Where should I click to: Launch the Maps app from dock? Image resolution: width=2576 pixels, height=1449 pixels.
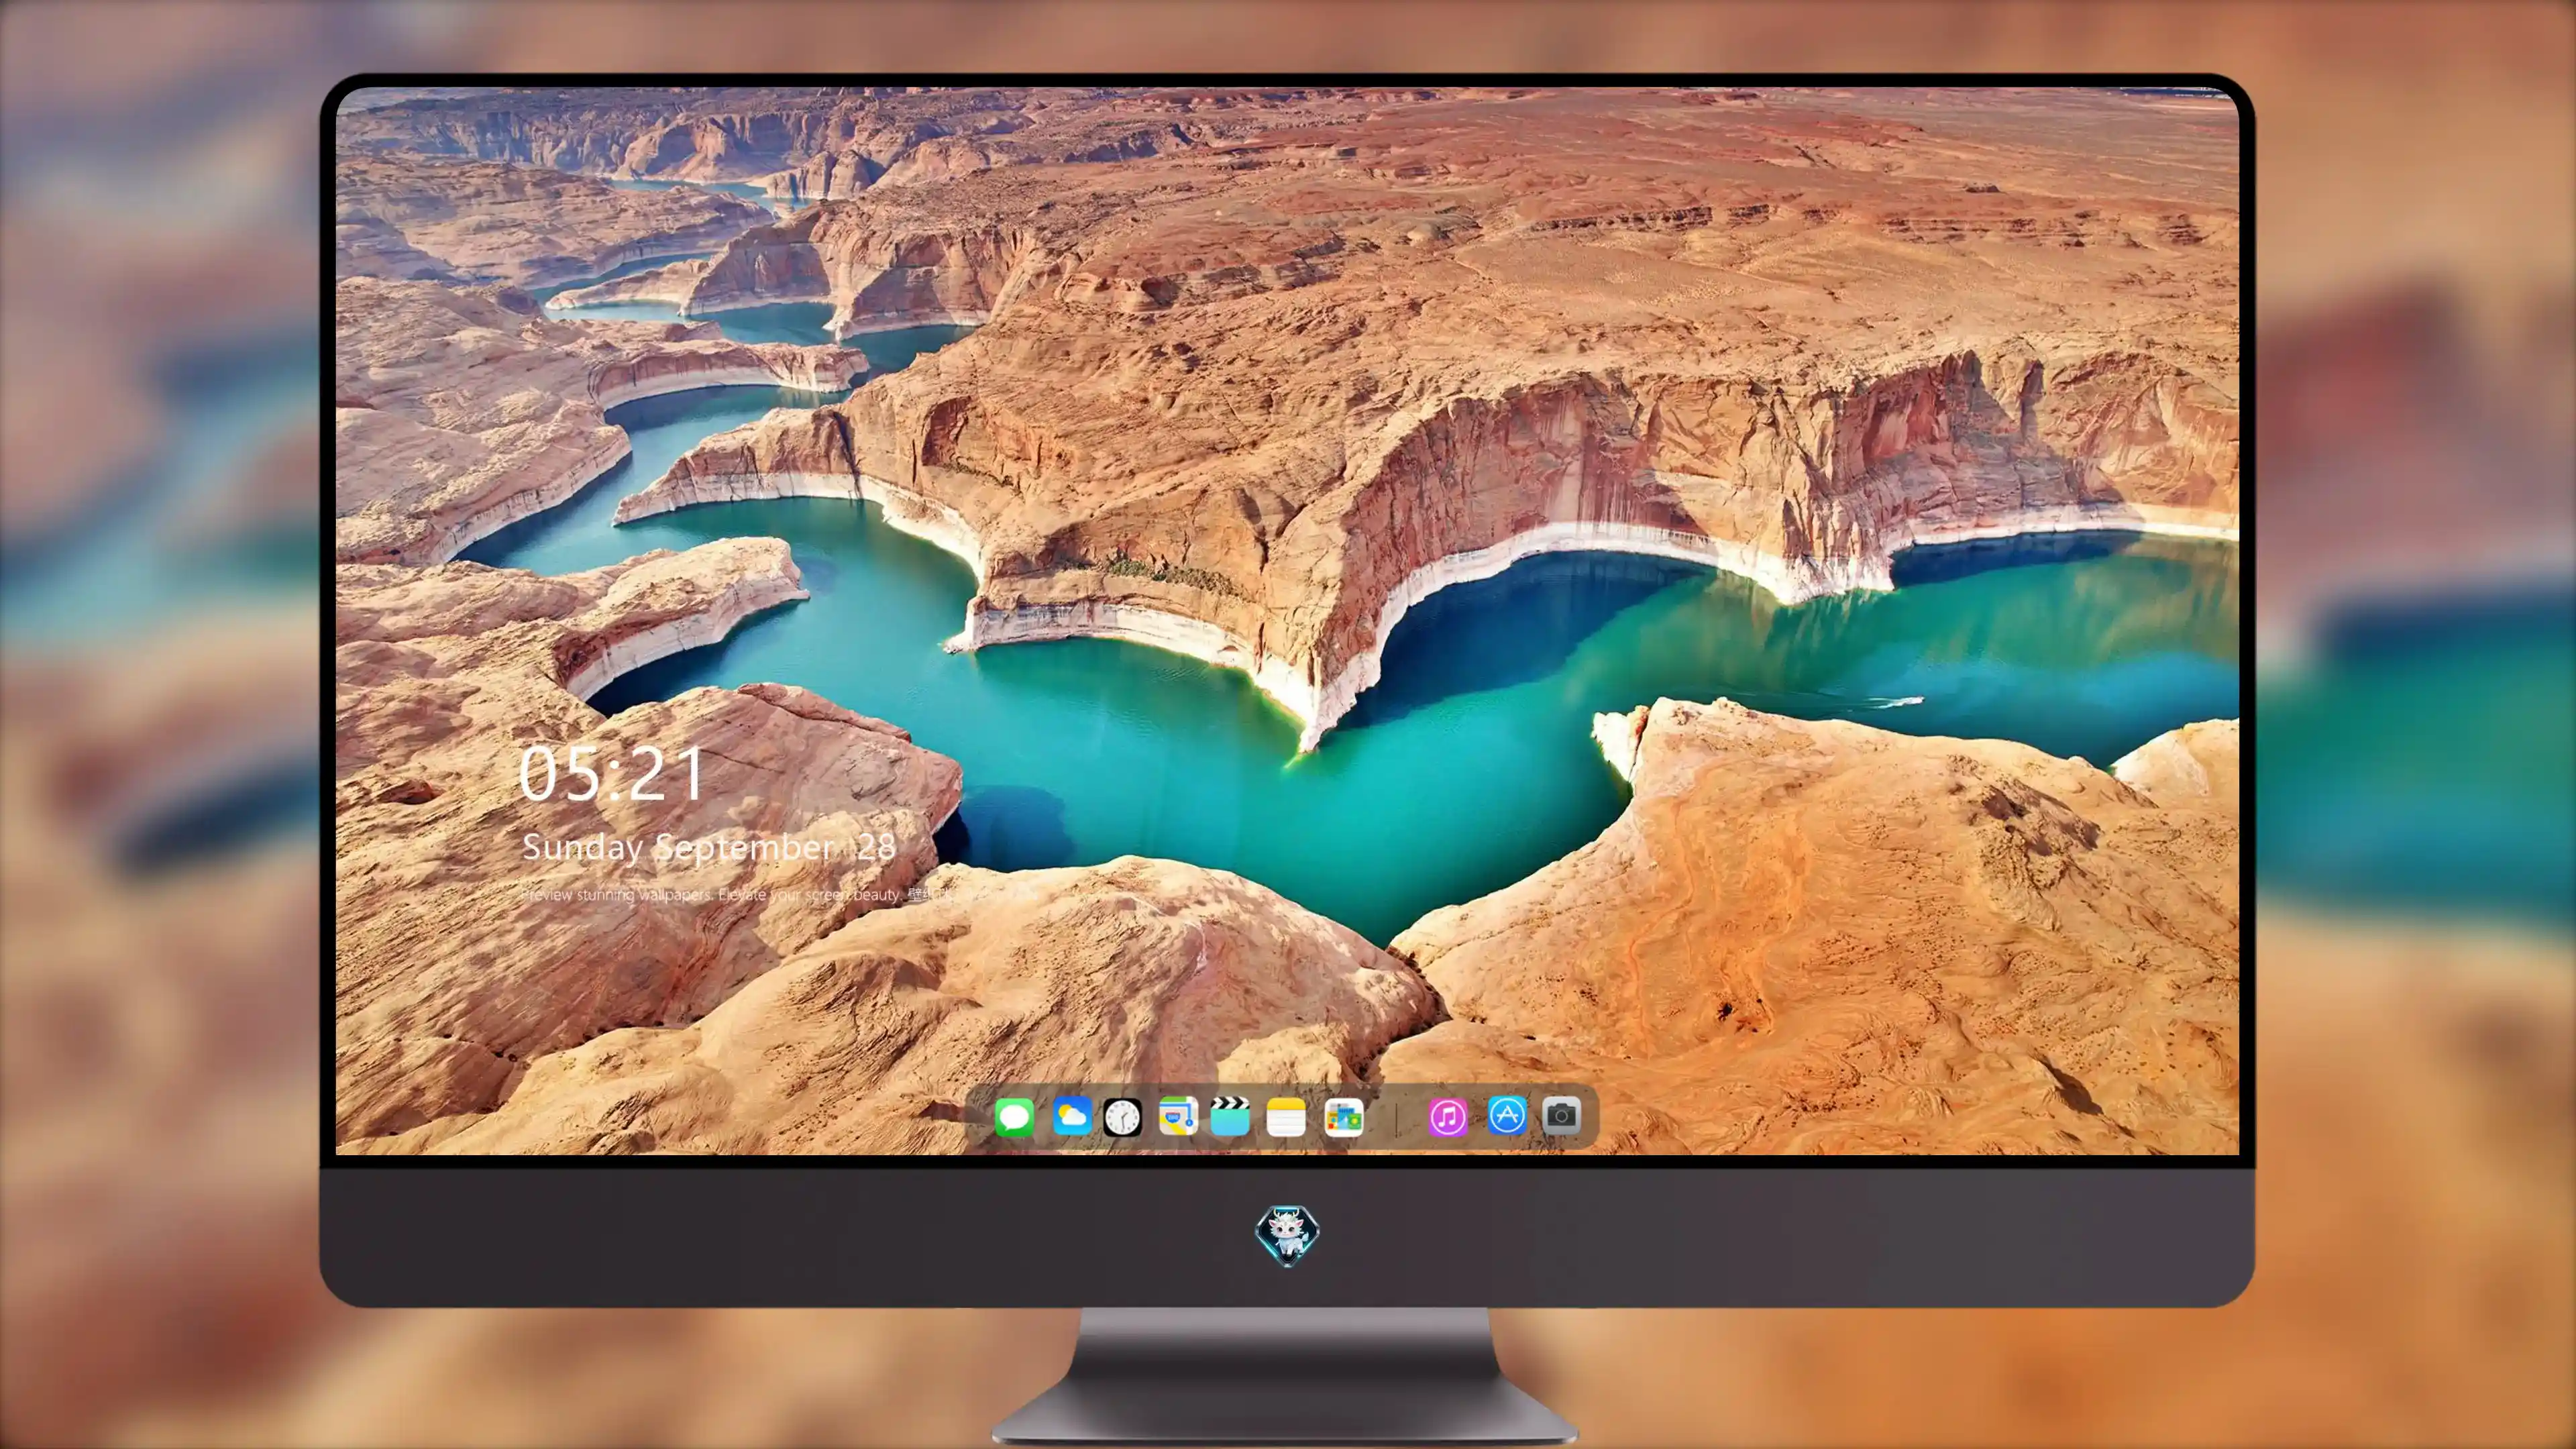[1178, 1116]
